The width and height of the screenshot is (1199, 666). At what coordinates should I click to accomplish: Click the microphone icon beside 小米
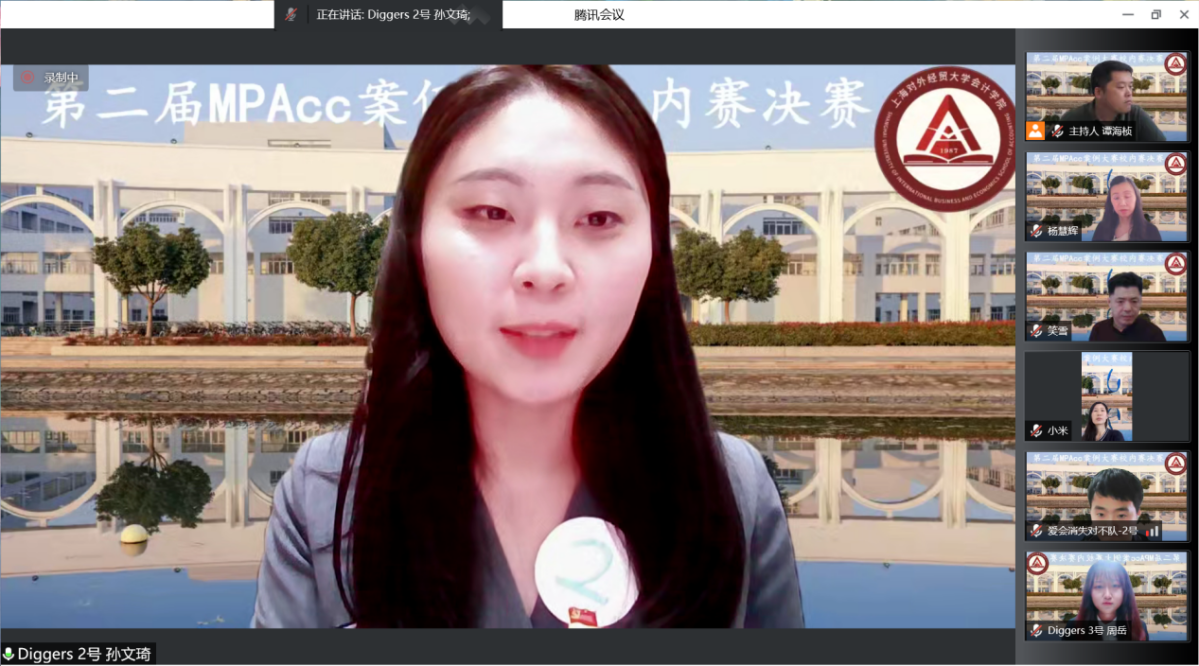1037,431
